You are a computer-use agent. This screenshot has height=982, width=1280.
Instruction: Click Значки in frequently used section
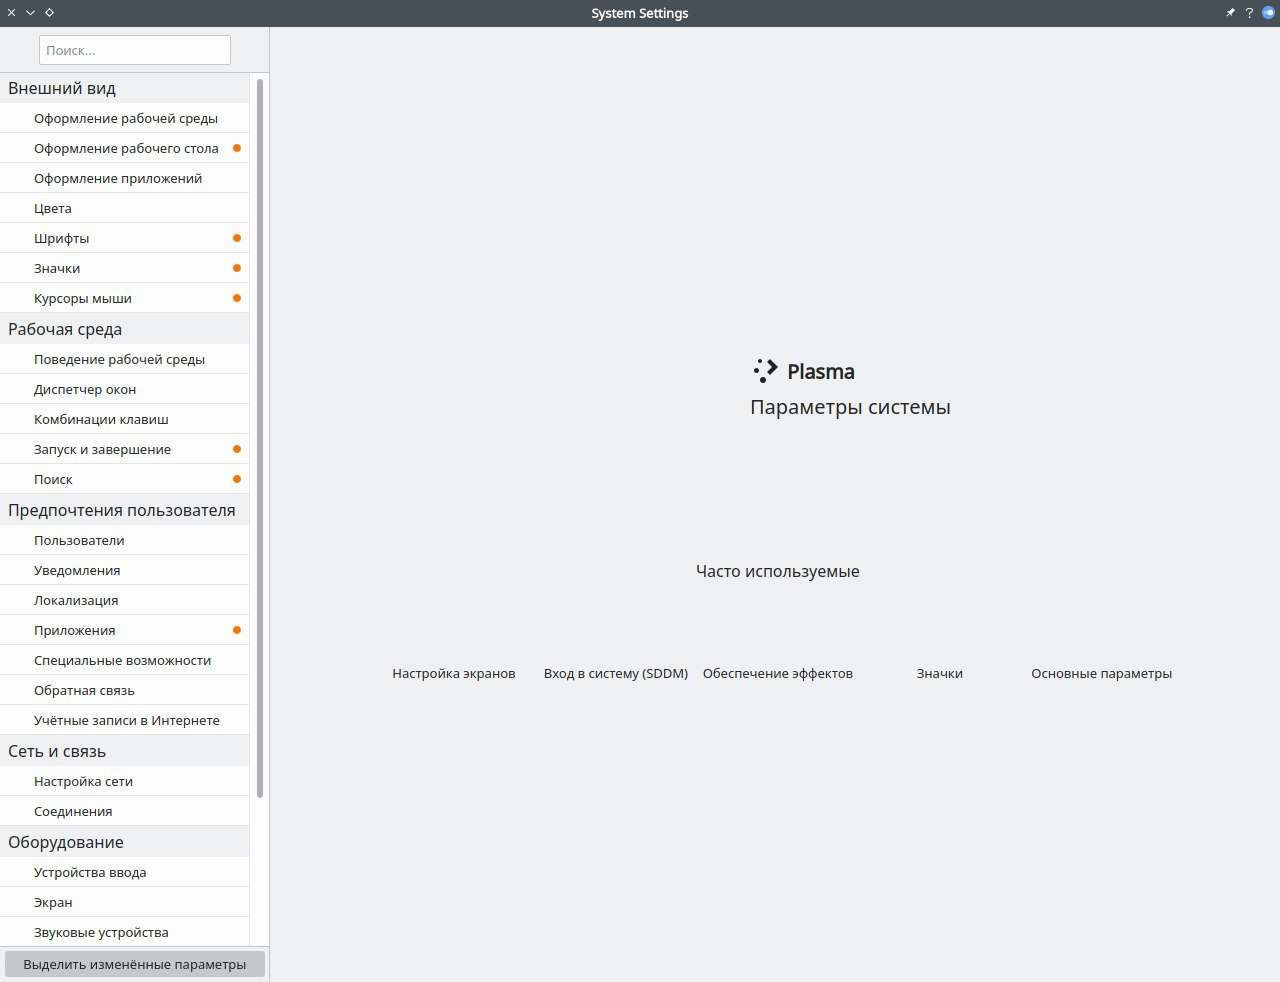940,673
